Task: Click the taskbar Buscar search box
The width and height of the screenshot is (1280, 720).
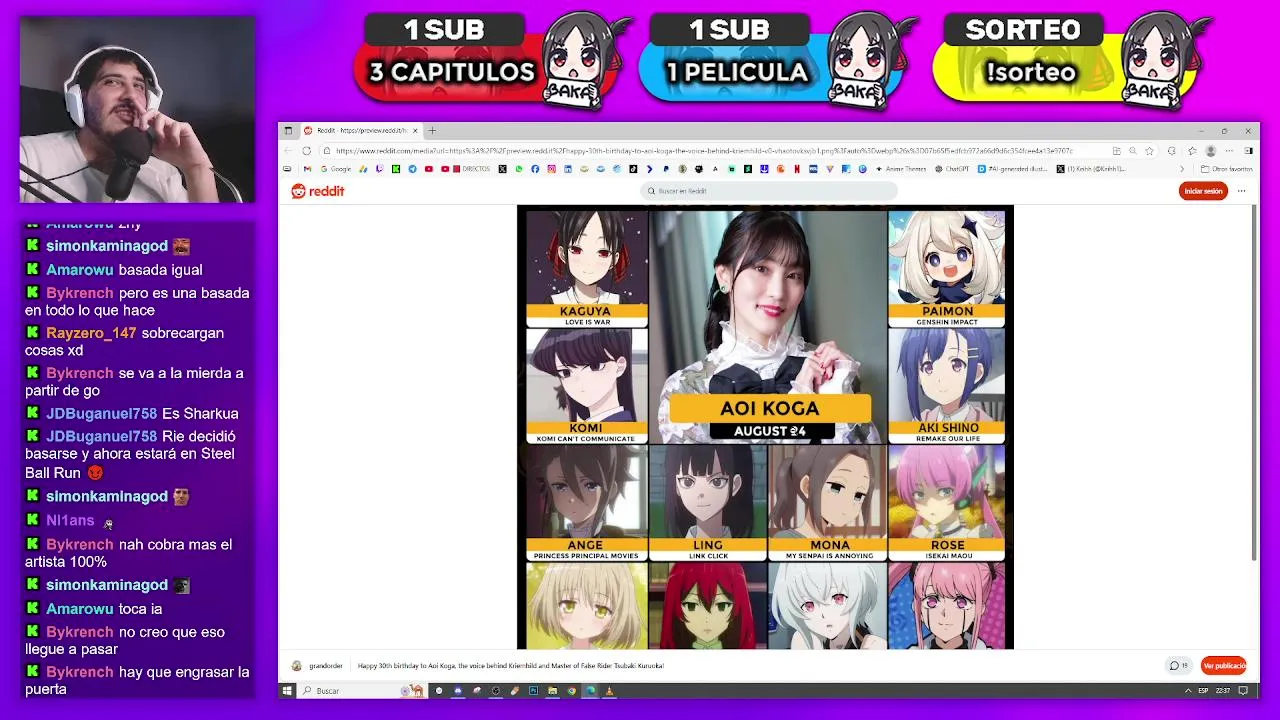Action: pyautogui.click(x=362, y=690)
